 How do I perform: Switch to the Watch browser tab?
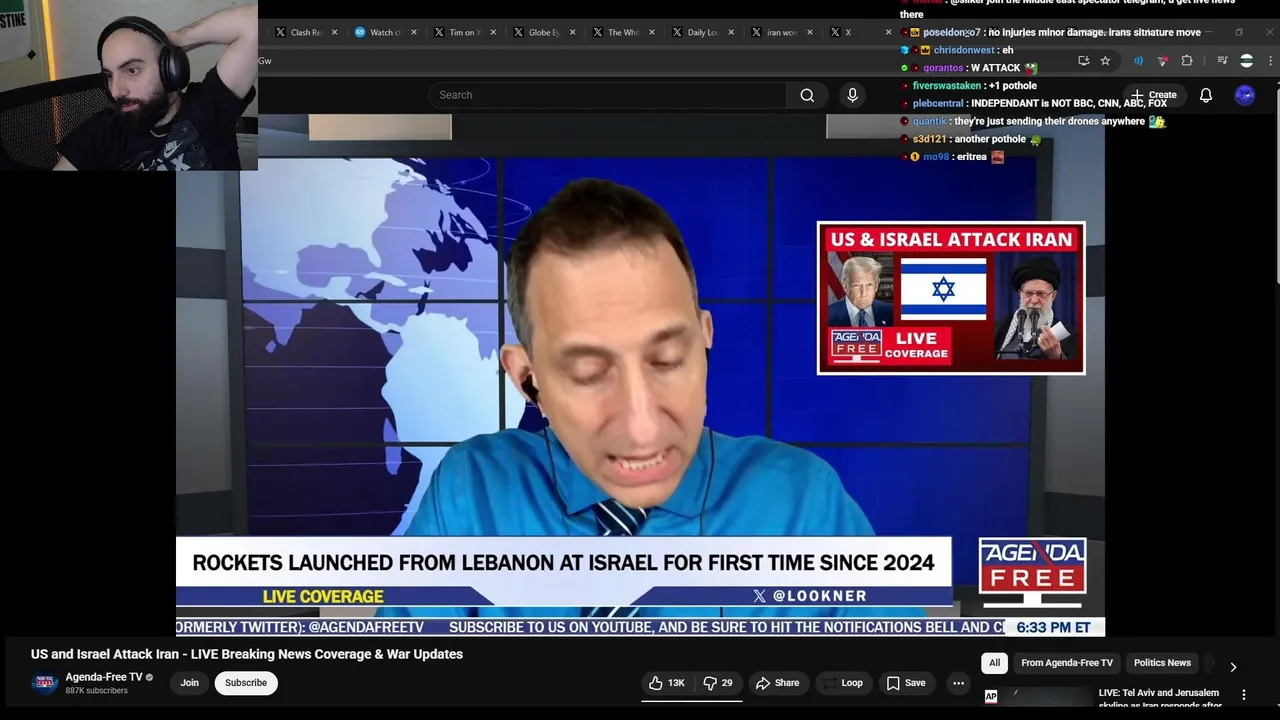[x=385, y=32]
